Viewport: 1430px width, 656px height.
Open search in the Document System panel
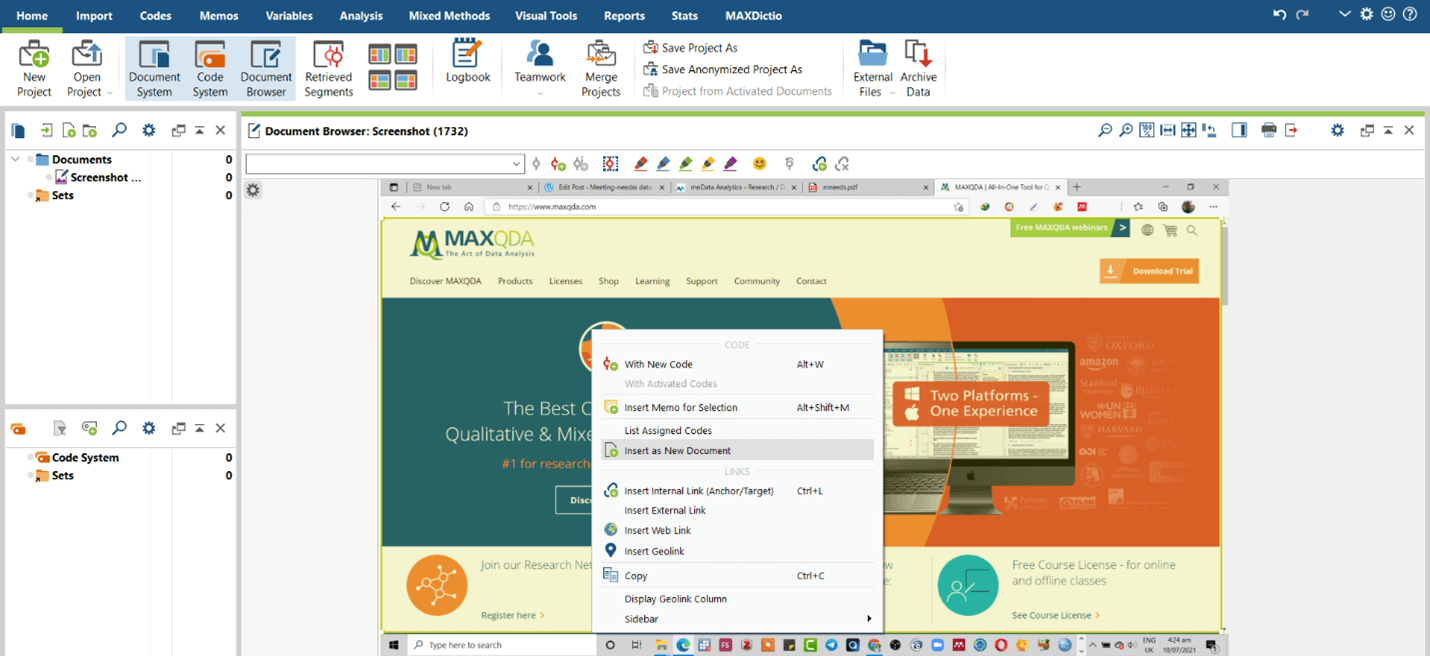click(x=119, y=130)
